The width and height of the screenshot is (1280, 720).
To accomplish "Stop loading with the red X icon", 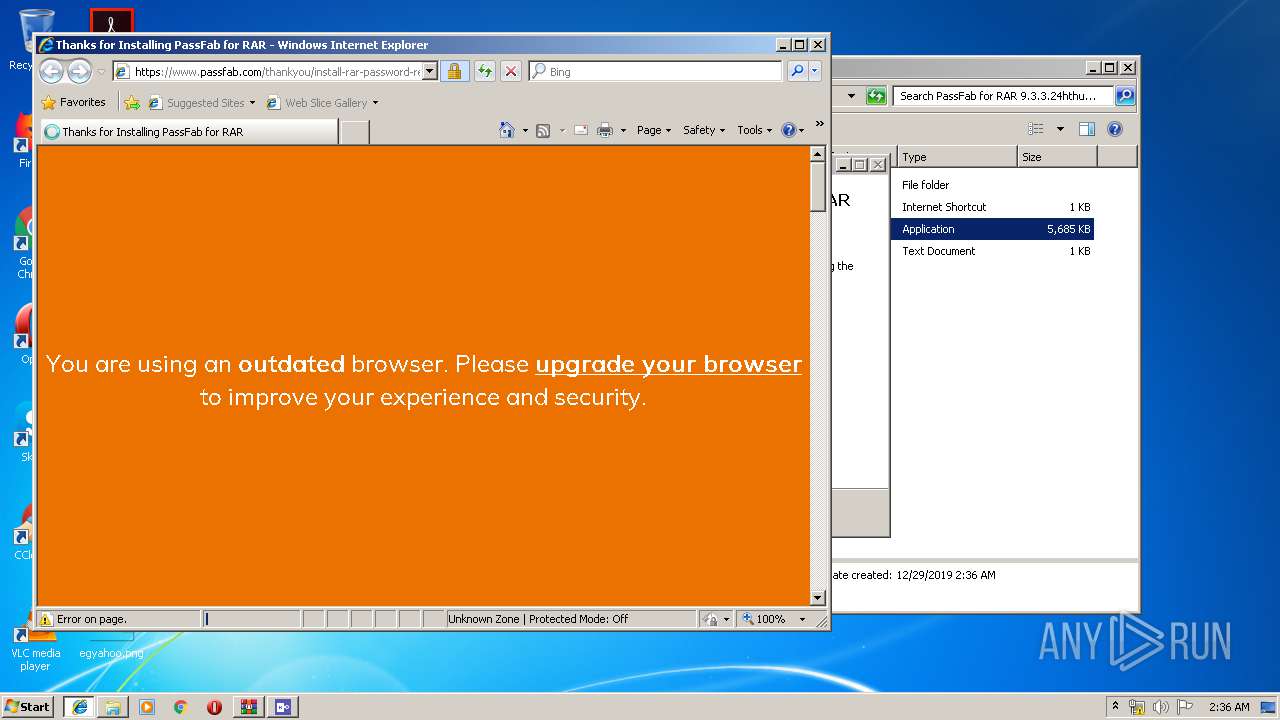I will tap(510, 71).
